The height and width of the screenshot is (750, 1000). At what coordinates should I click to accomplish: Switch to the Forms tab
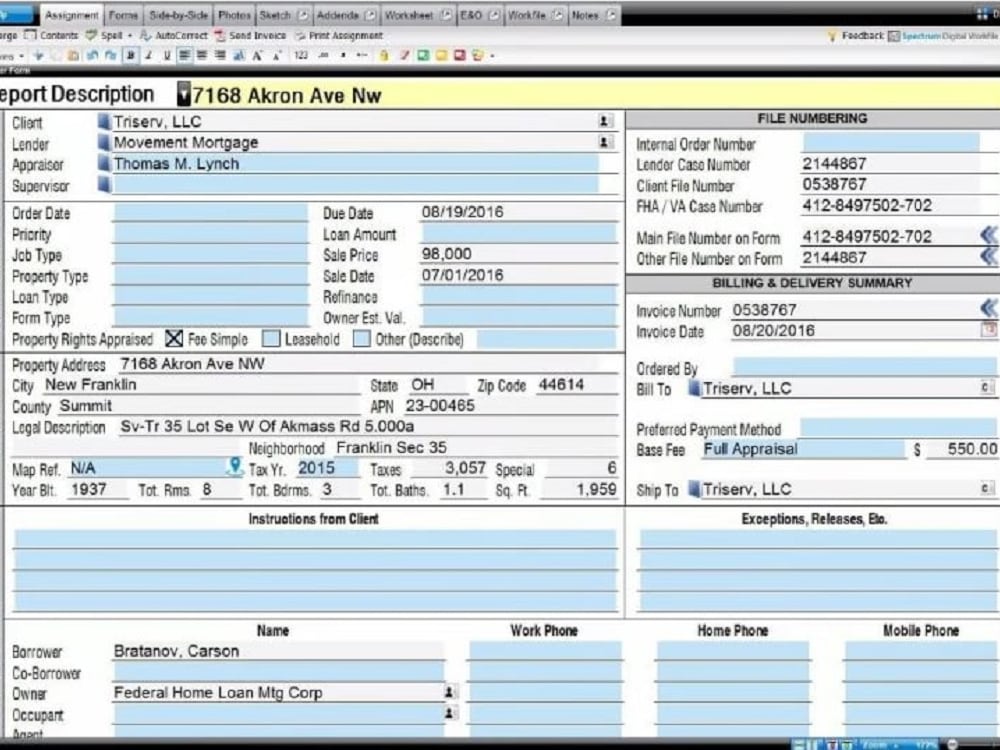point(122,15)
